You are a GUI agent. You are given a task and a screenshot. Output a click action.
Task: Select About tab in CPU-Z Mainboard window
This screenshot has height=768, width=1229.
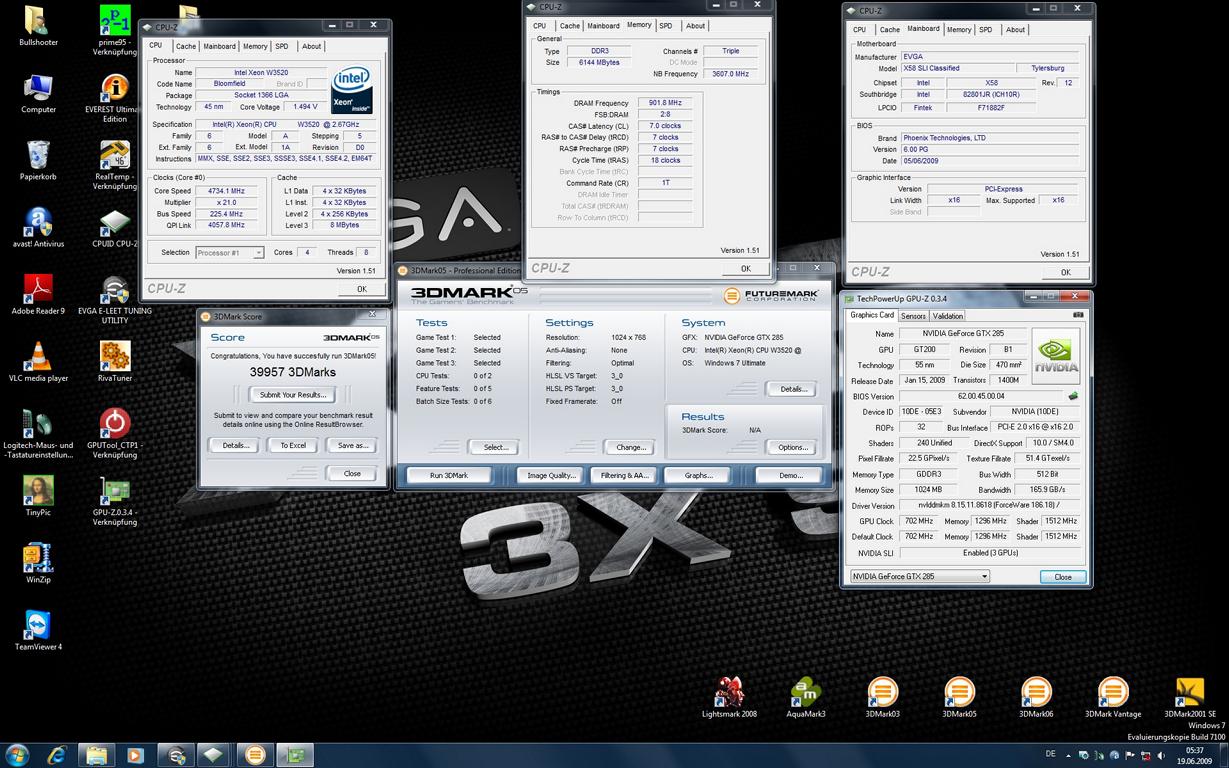1015,30
